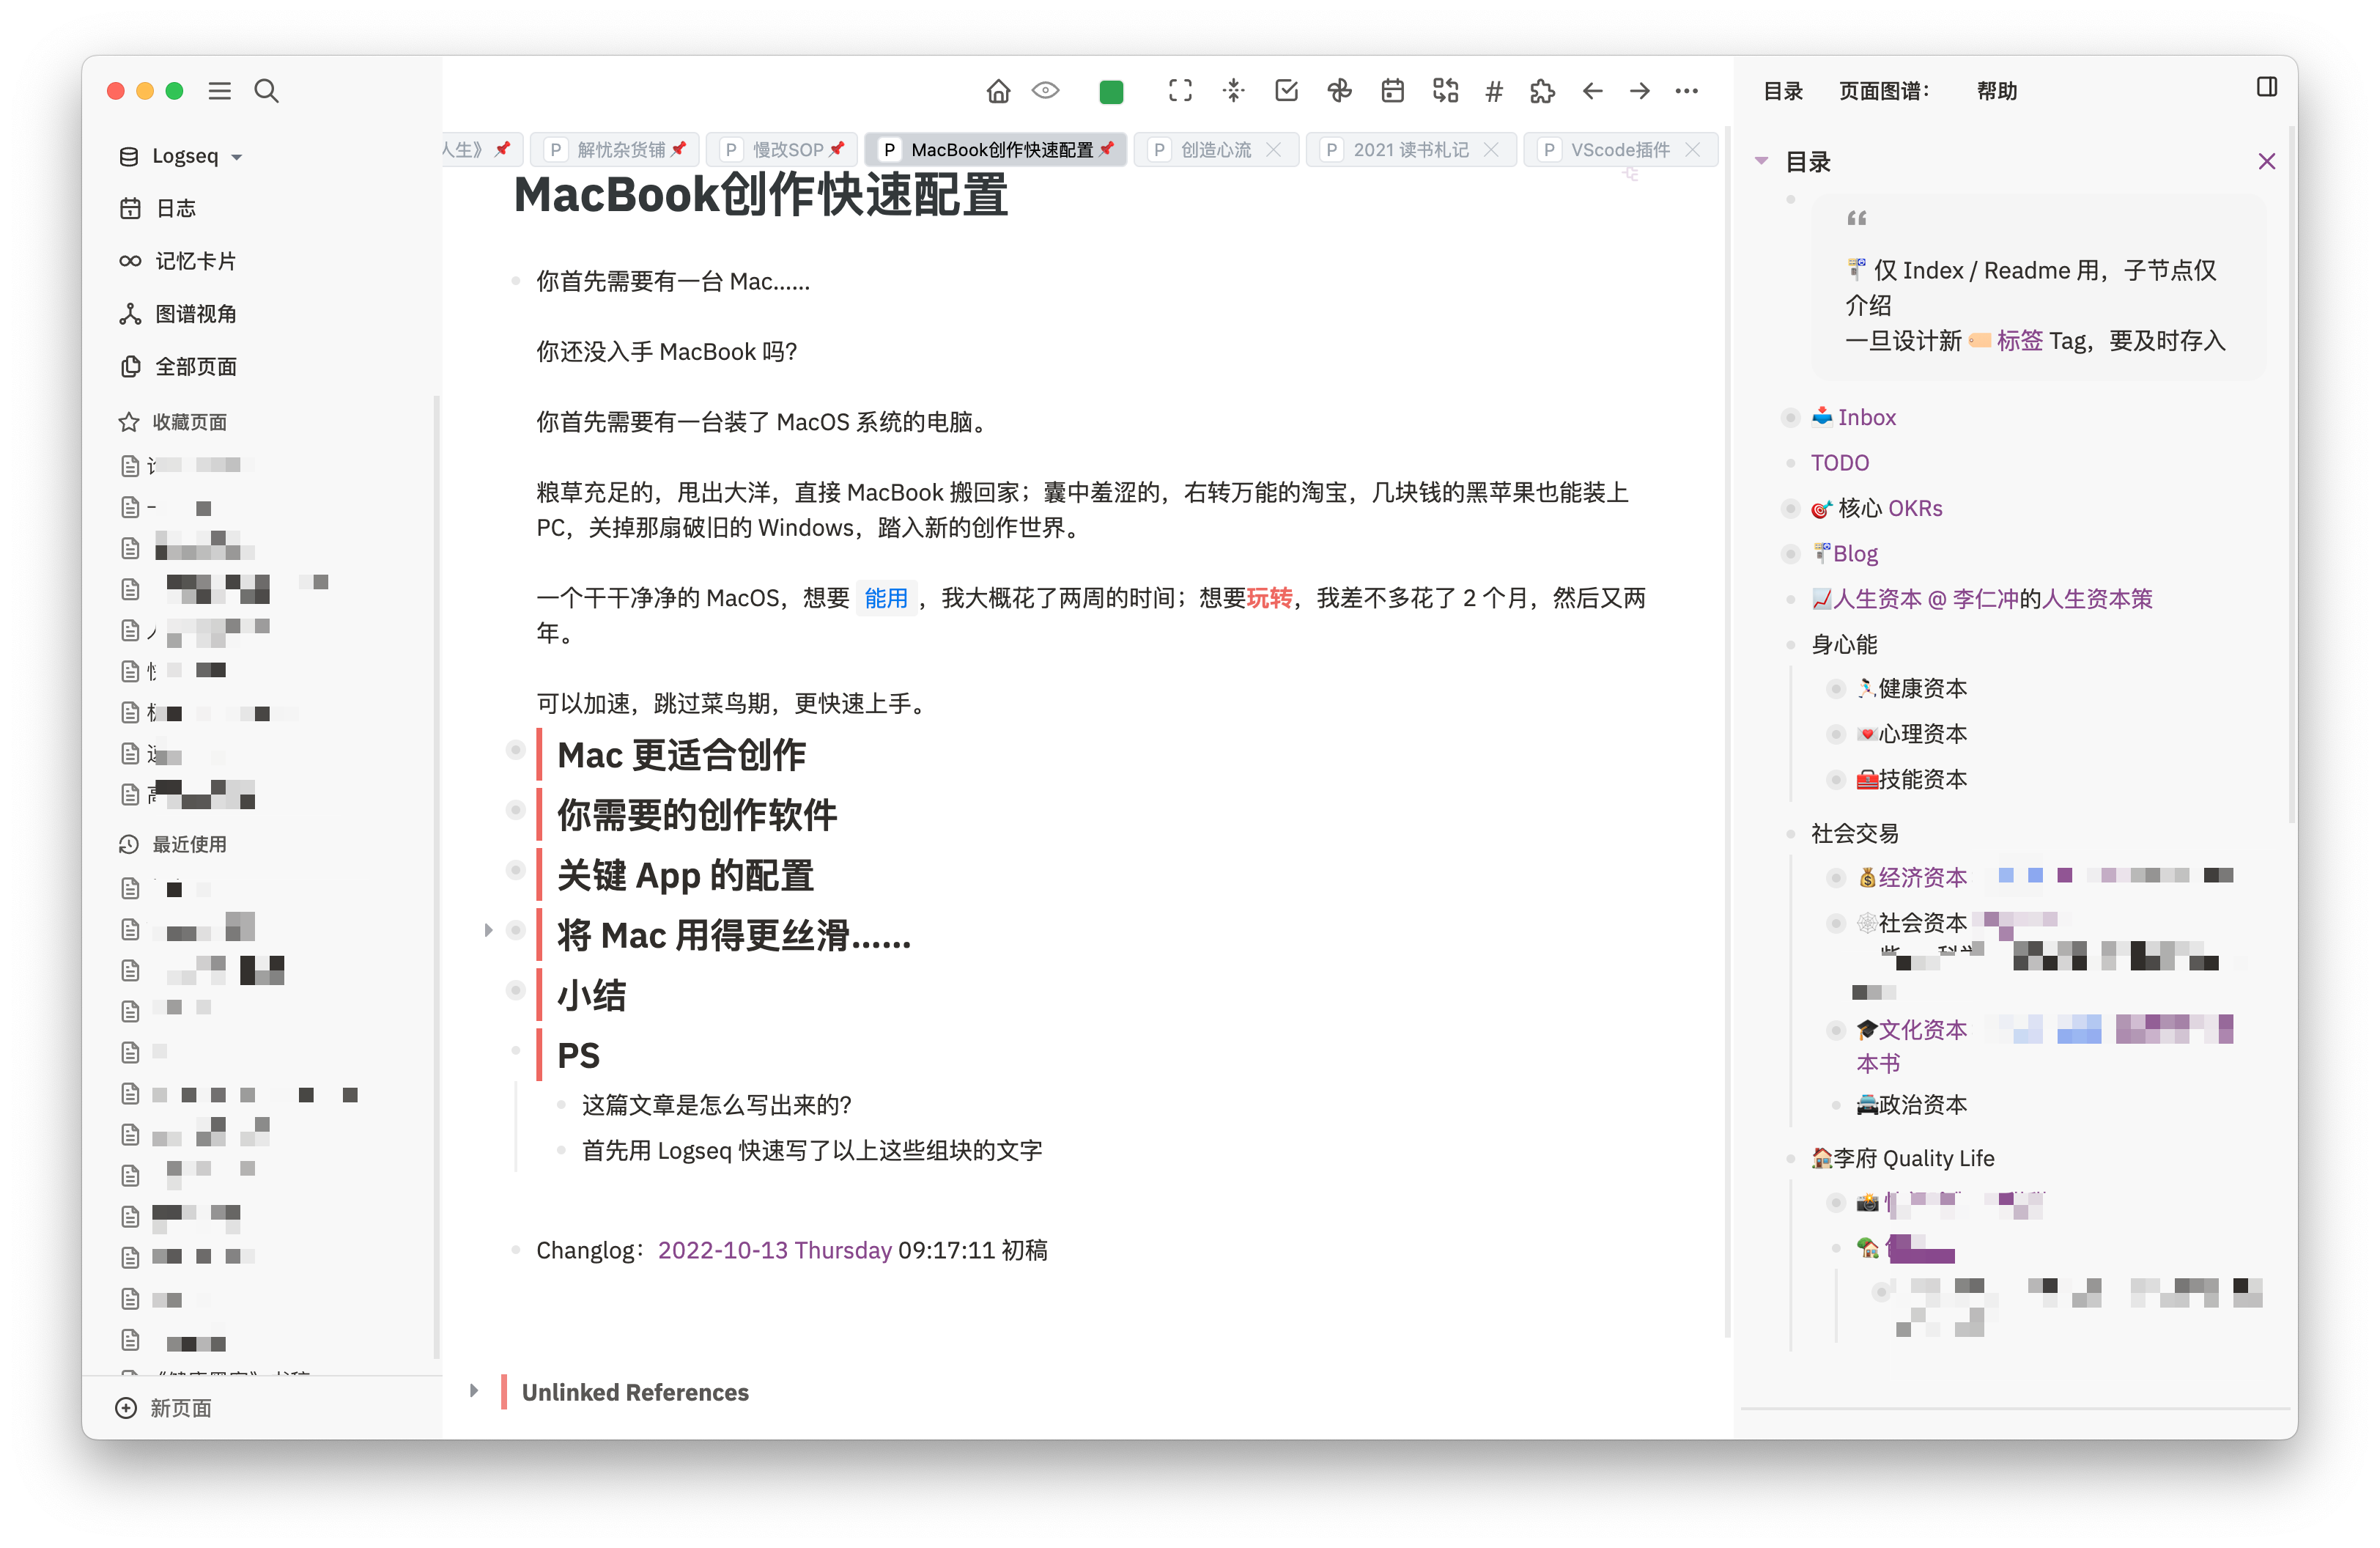Viewport: 2380px width, 1548px height.
Task: Click bullet next to 健康资本
Action: pos(1836,688)
